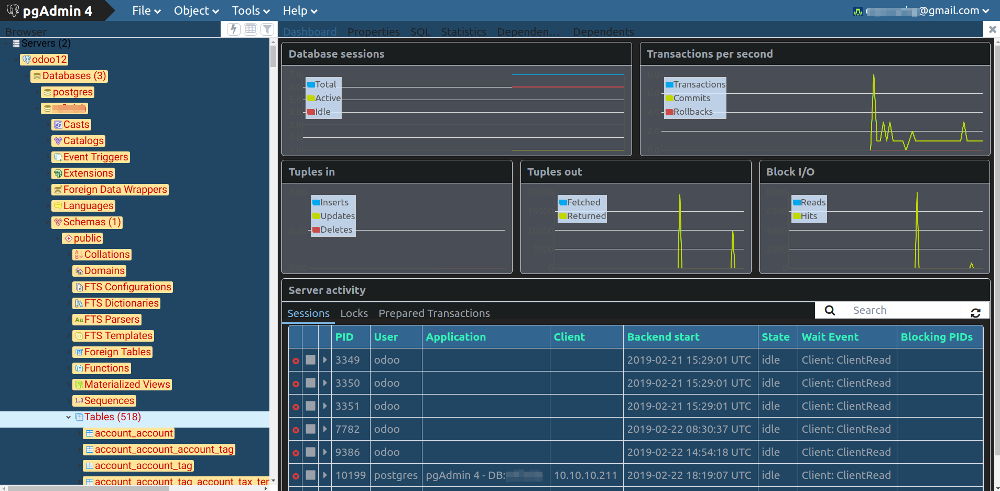Collapse the Servers (2) node
This screenshot has width=1000, height=491.
(x=6, y=43)
